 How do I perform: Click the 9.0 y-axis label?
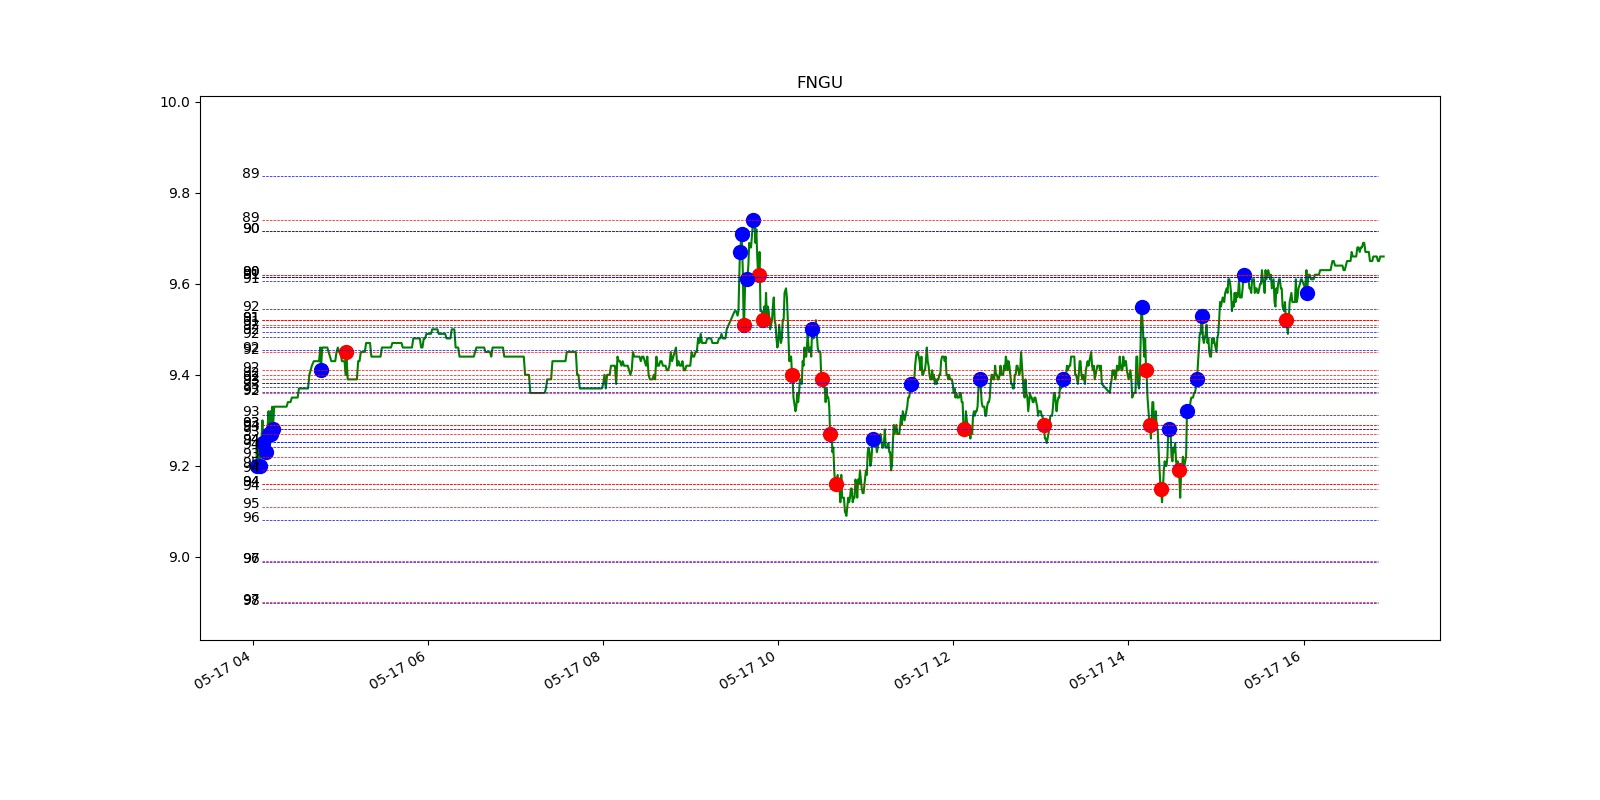tap(179, 557)
